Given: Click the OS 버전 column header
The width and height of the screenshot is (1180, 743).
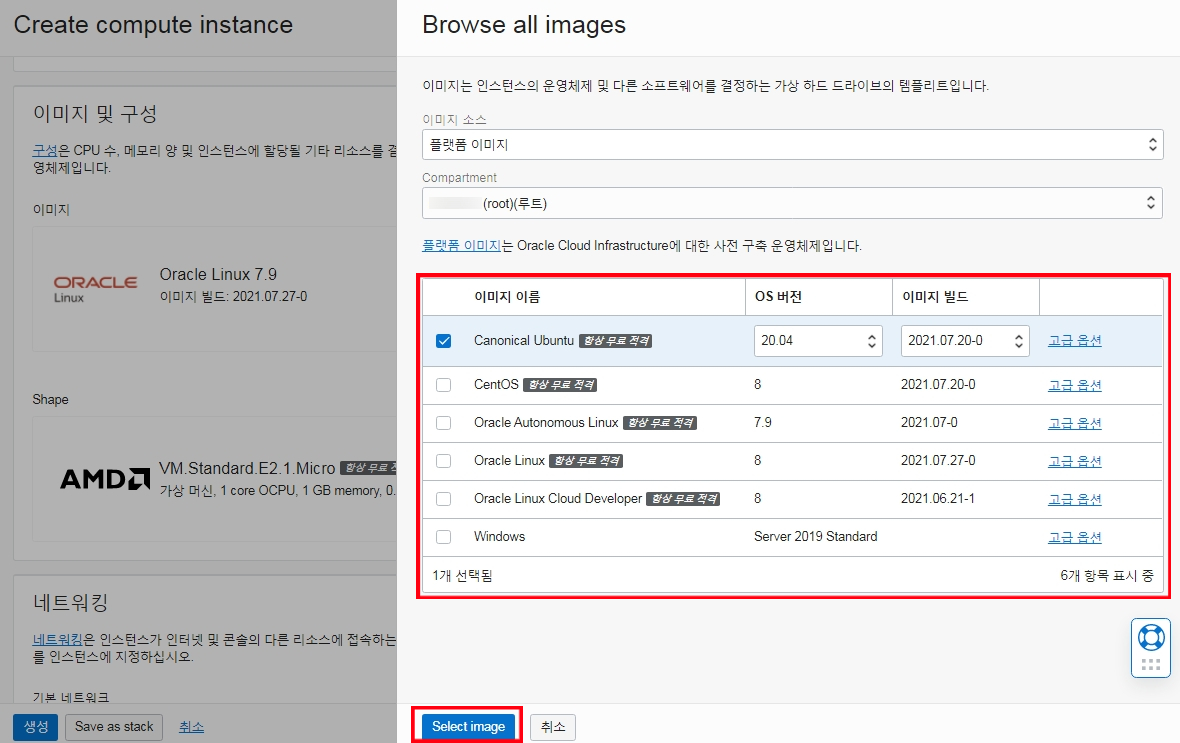Looking at the screenshot, I should pos(778,297).
